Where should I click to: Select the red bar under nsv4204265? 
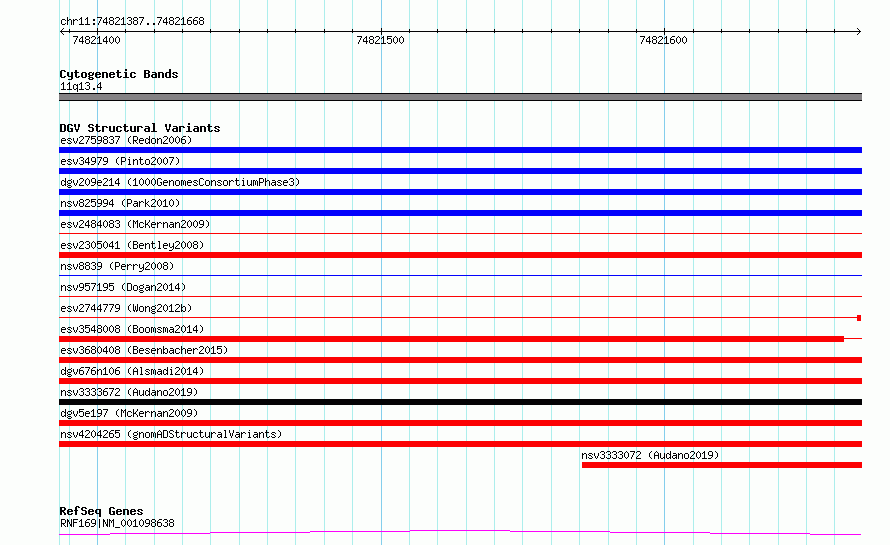460,444
